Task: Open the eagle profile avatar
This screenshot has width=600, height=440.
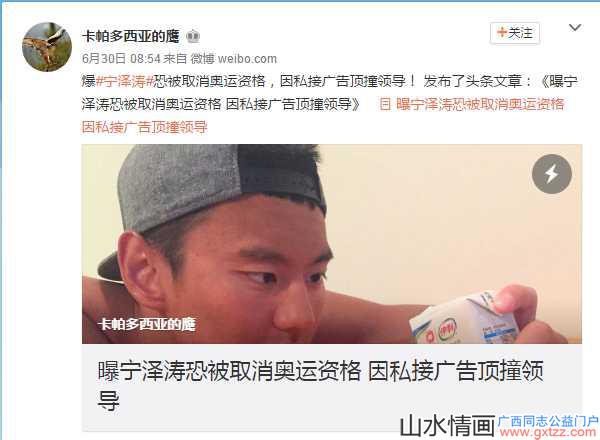Action: pyautogui.click(x=47, y=47)
